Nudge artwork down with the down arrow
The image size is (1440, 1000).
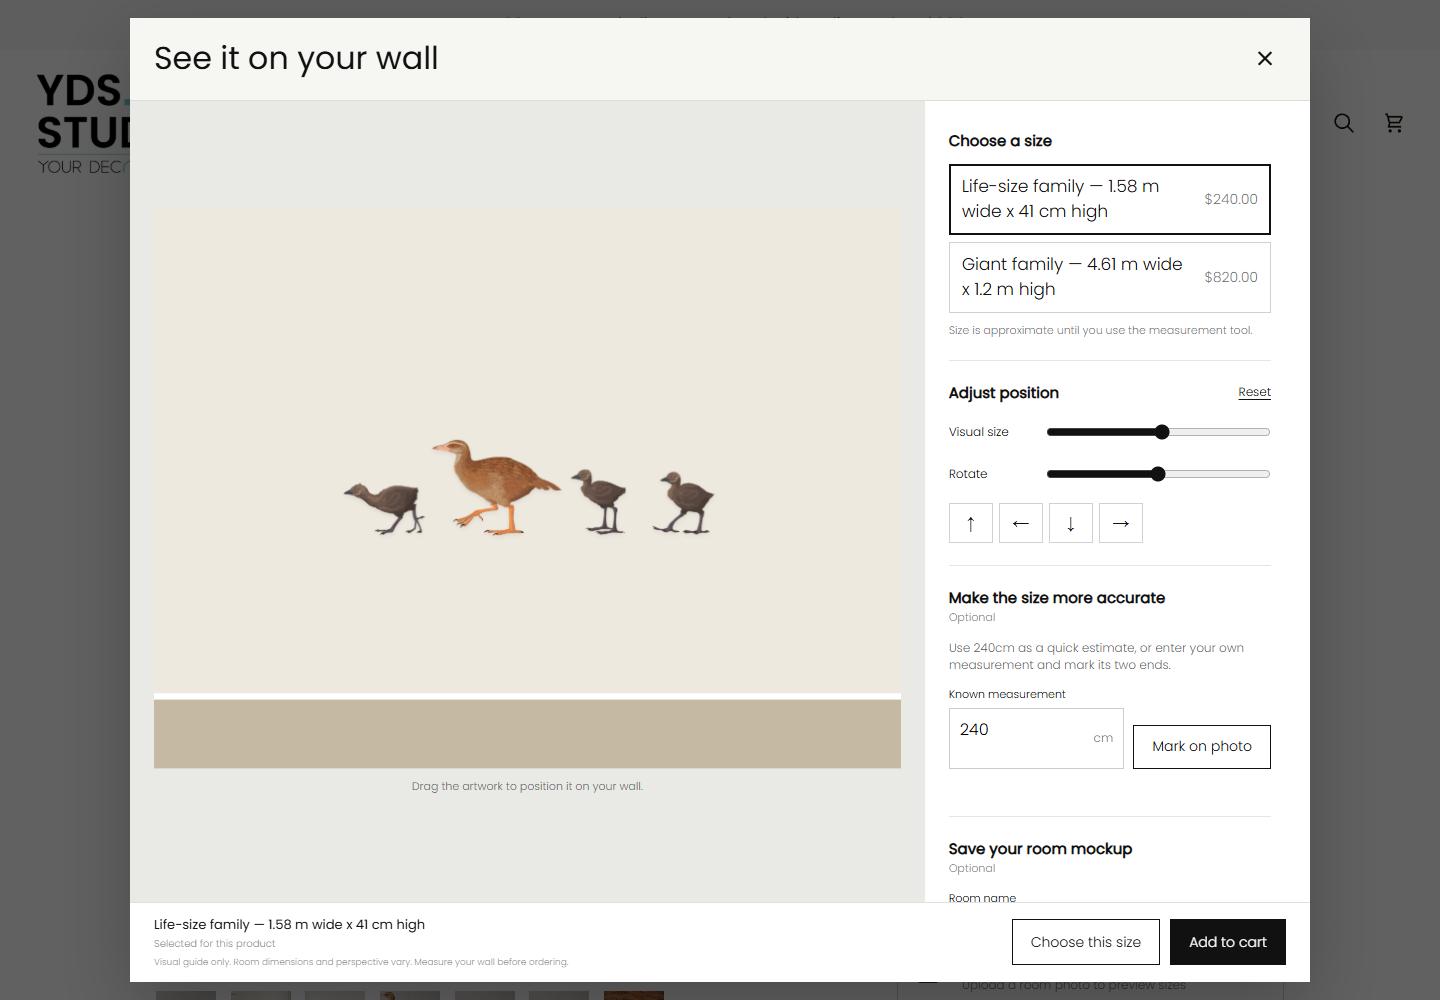1071,523
